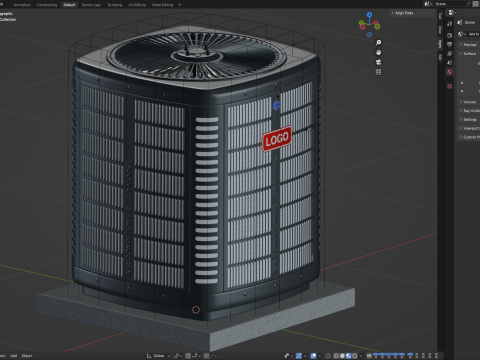Toggle viewport overlays display
Screen dimensions: 480x360
(313, 356)
